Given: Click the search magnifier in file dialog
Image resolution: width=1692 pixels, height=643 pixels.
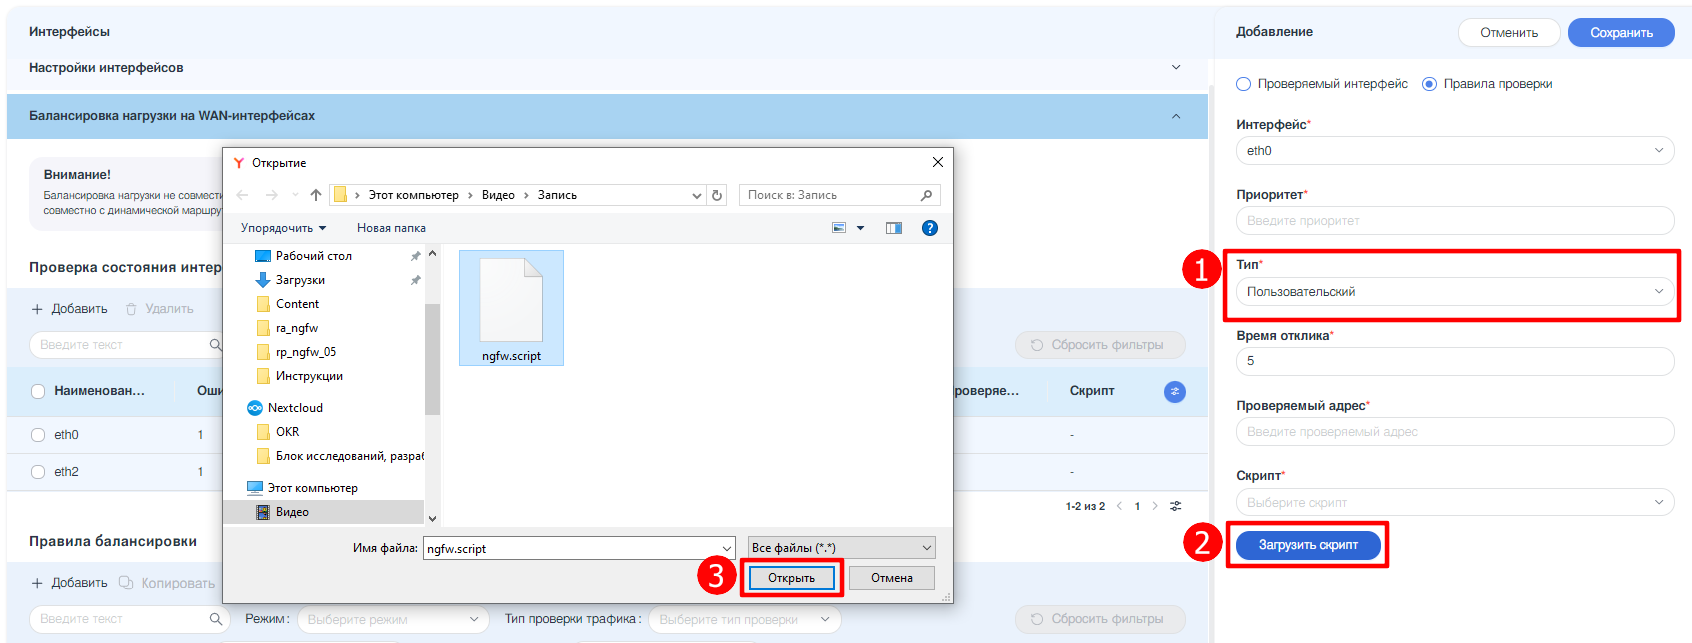Looking at the screenshot, I should tap(926, 195).
